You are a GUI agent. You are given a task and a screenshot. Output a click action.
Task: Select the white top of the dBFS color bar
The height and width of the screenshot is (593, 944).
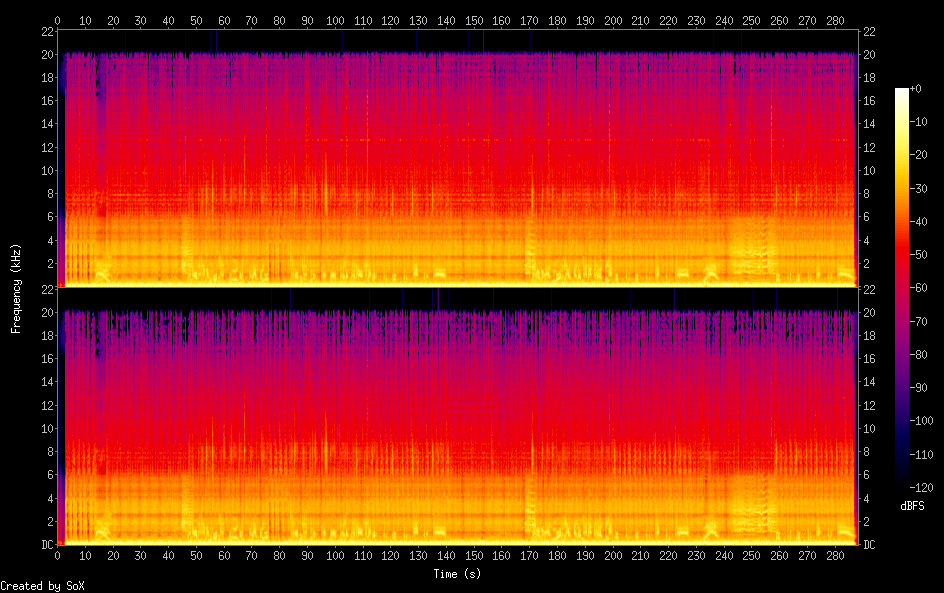click(x=902, y=93)
